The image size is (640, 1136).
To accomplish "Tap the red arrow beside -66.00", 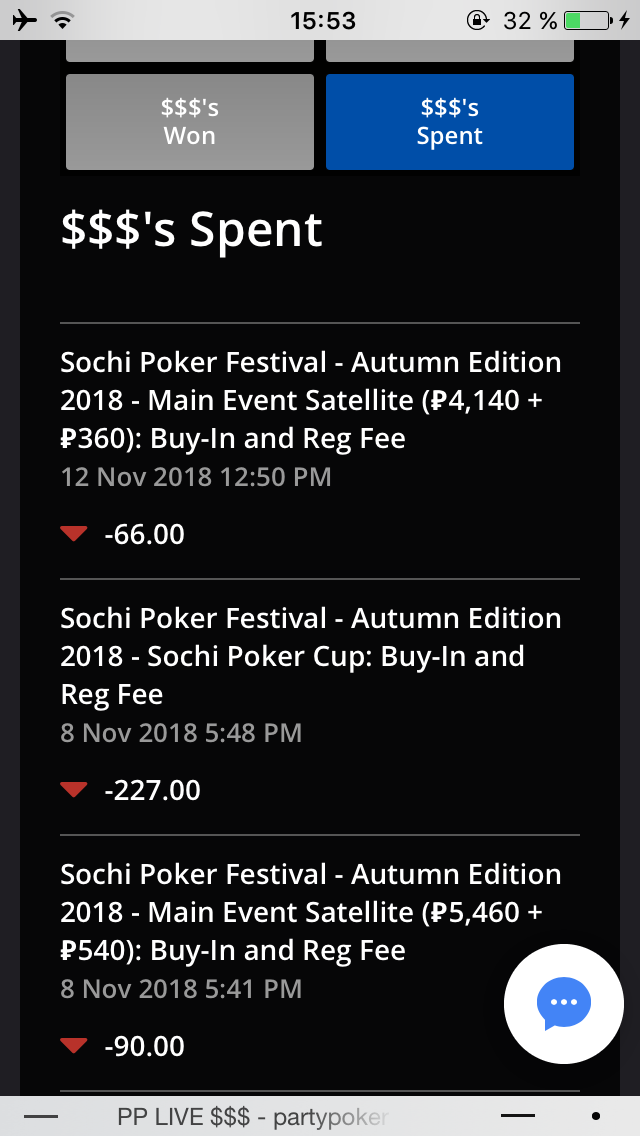I will click(x=74, y=534).
